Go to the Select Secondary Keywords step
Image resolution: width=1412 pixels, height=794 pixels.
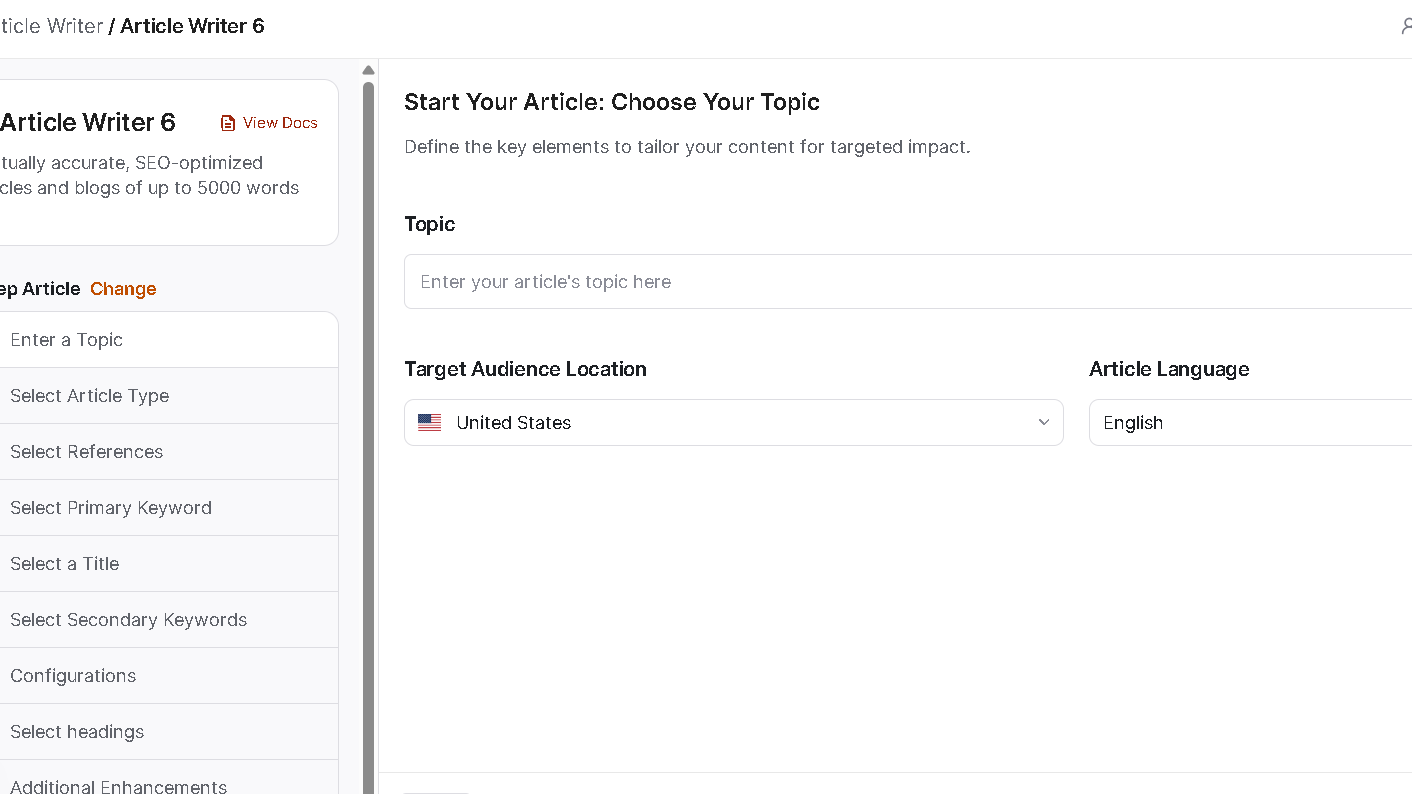coord(167,620)
